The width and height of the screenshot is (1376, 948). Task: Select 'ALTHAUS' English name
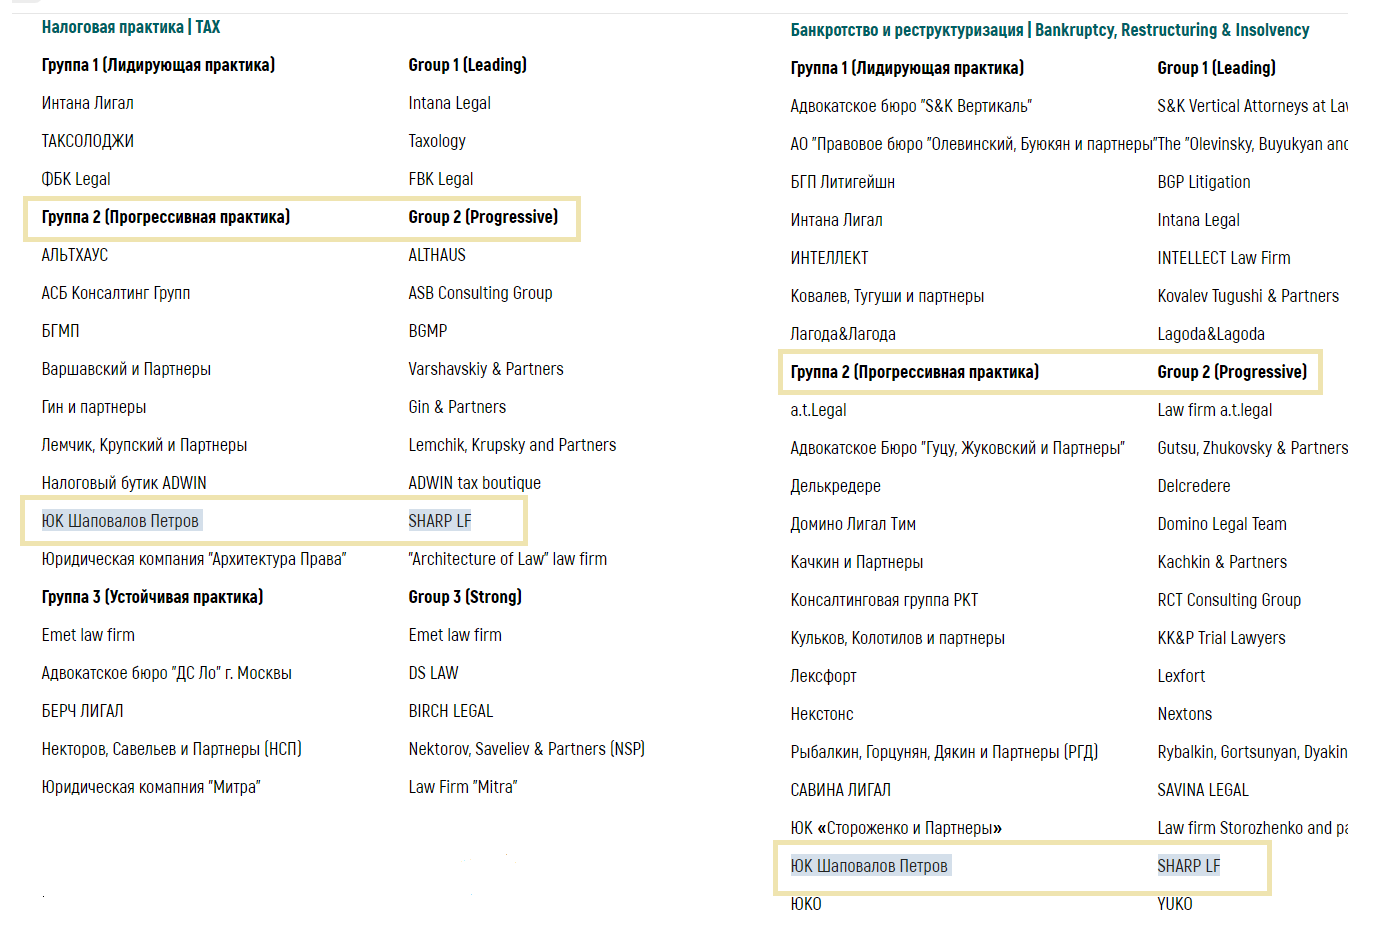click(x=437, y=255)
